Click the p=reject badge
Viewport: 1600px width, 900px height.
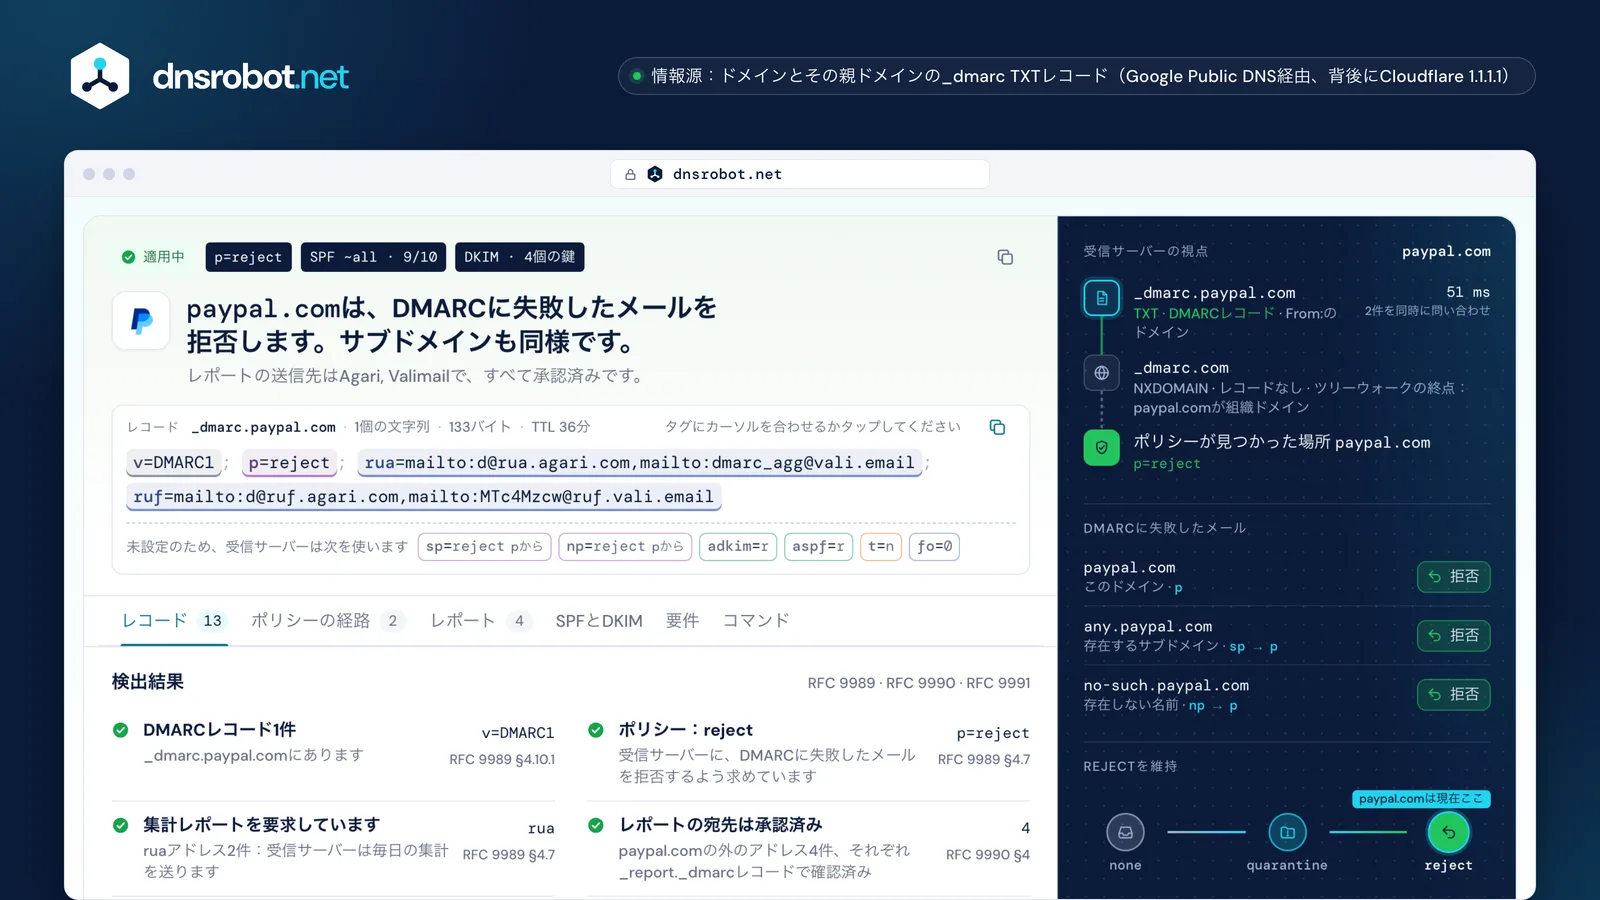coord(248,257)
